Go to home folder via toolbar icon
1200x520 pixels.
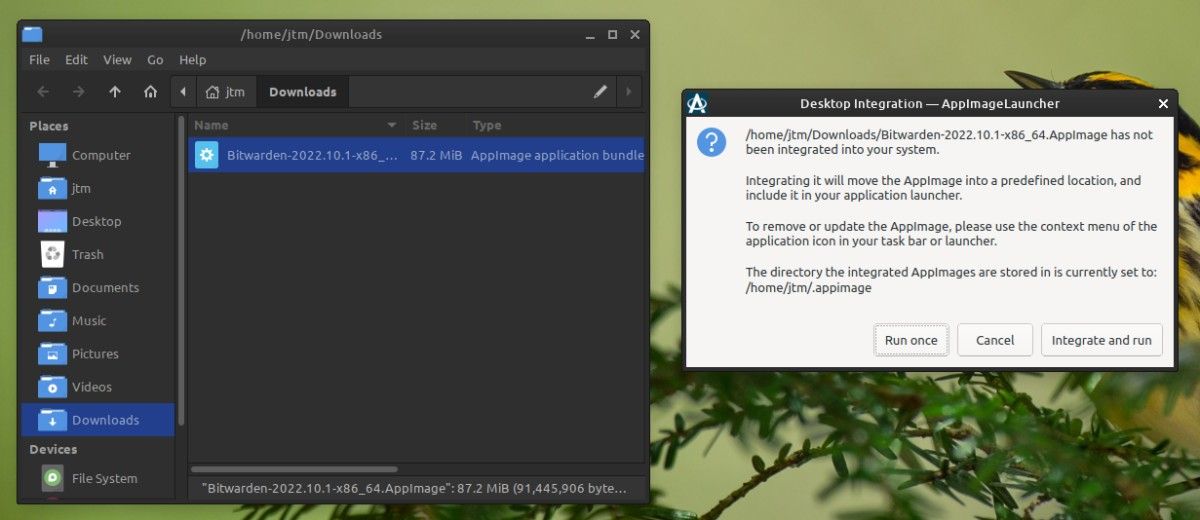click(150, 92)
